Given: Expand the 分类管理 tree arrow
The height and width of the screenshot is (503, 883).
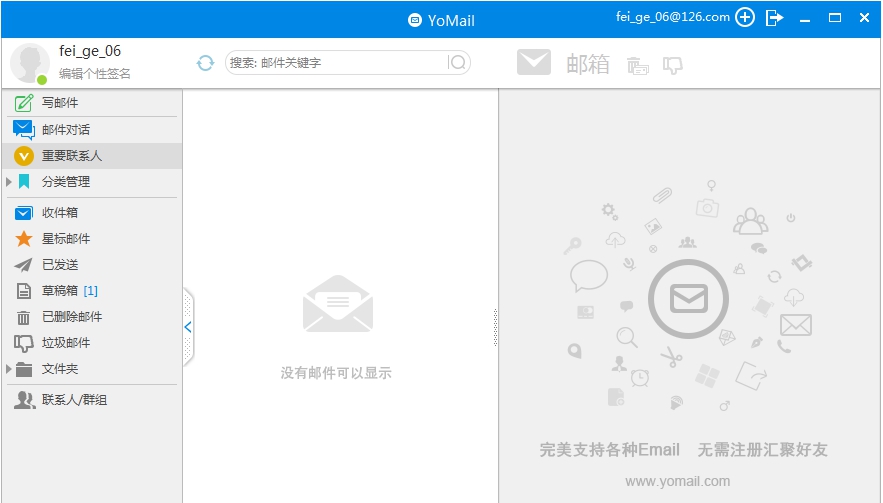Looking at the screenshot, I should point(8,182).
